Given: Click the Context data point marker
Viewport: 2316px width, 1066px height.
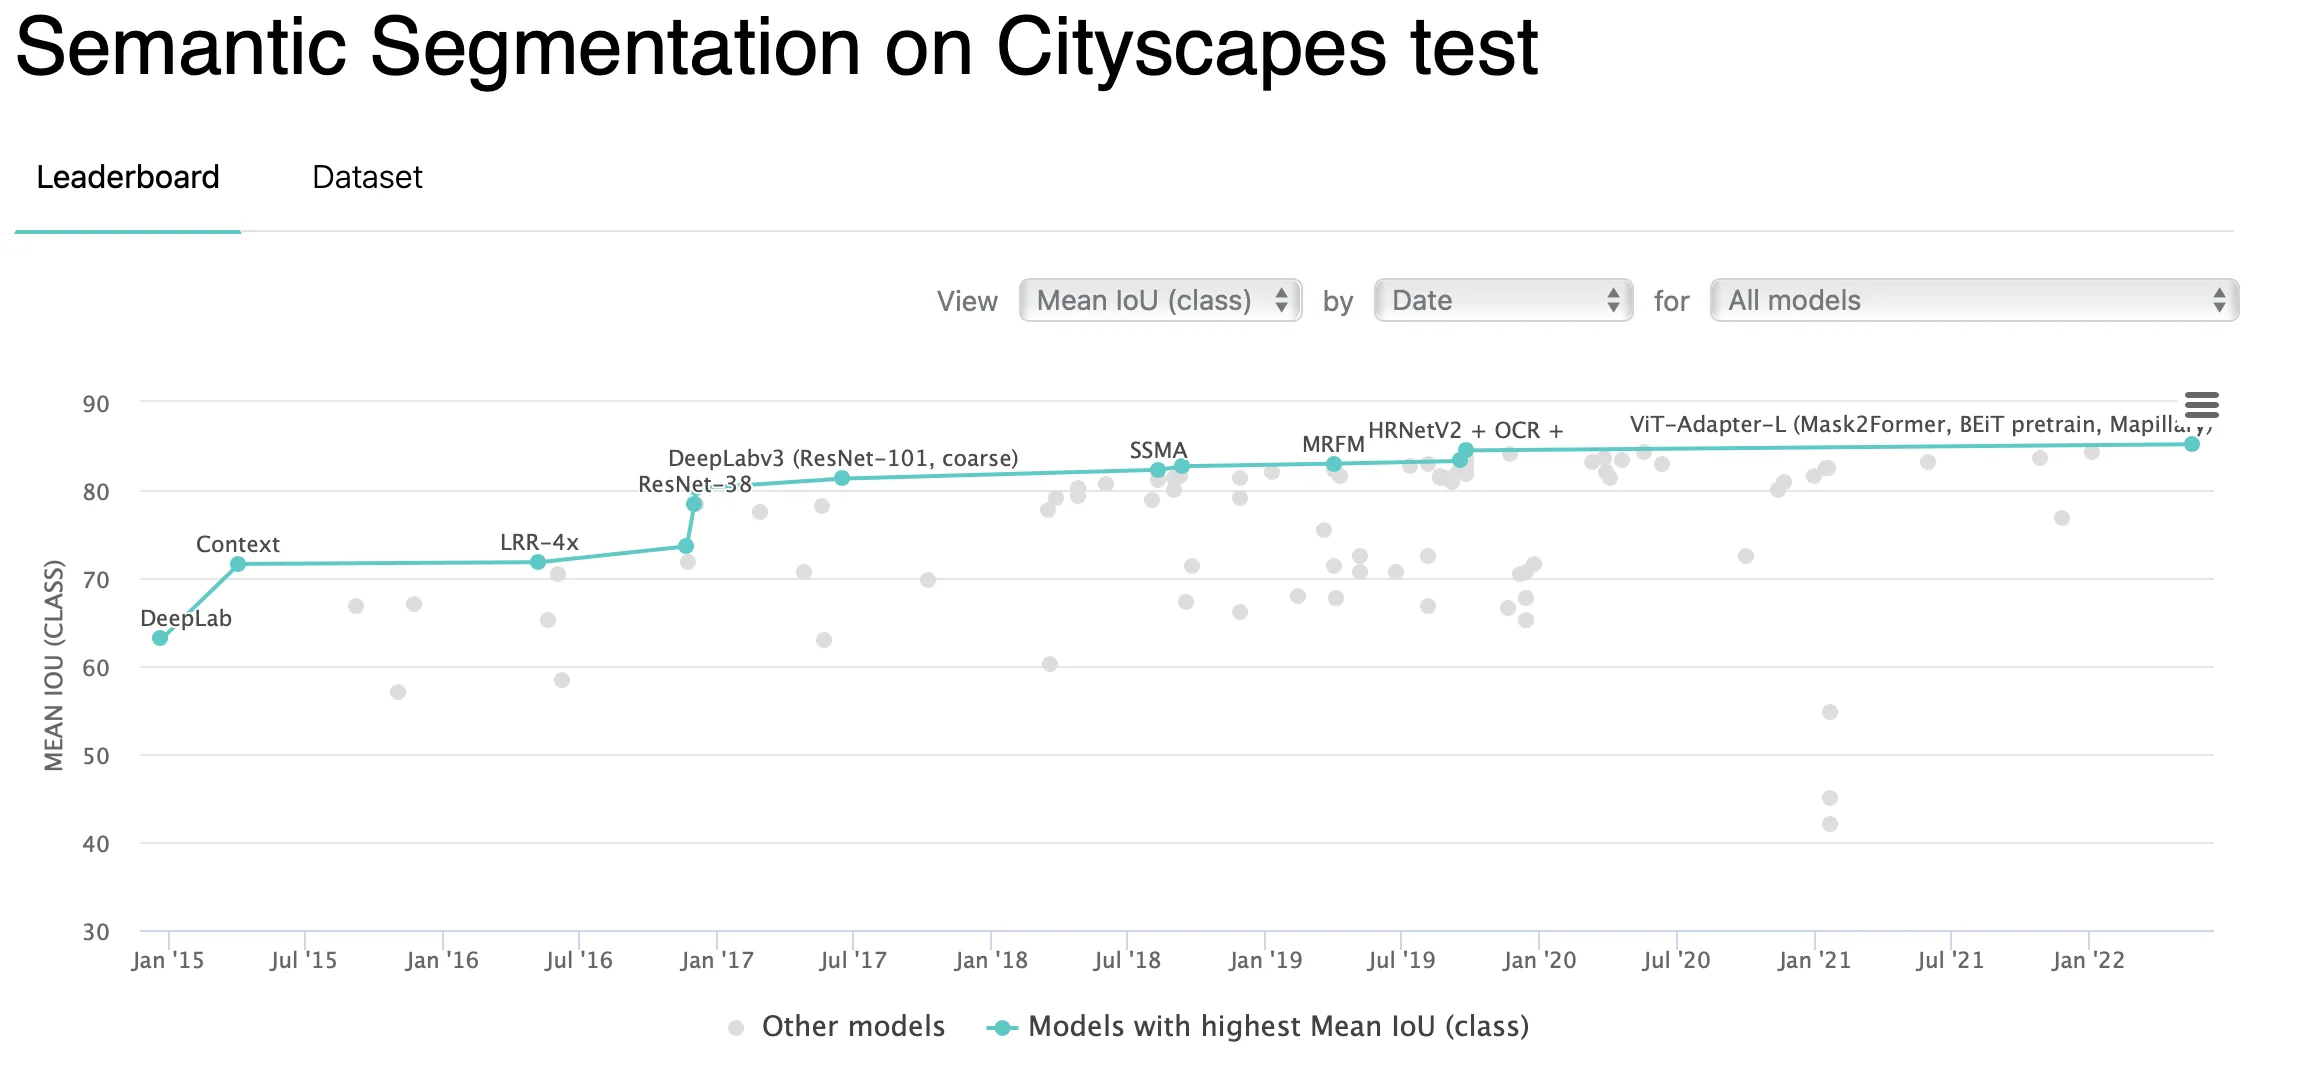Looking at the screenshot, I should point(238,564).
